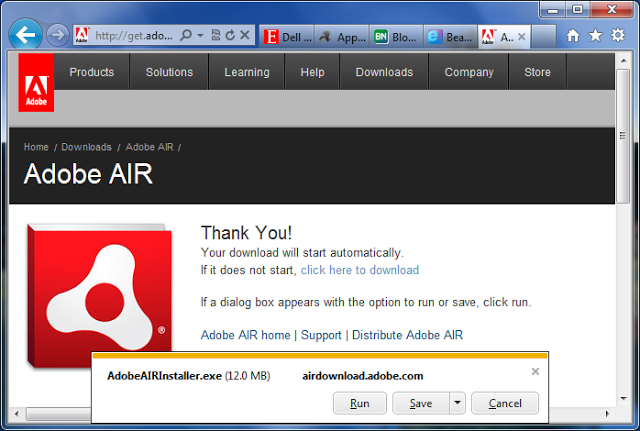Open the Store menu
Image resolution: width=640 pixels, height=431 pixels.
[538, 72]
